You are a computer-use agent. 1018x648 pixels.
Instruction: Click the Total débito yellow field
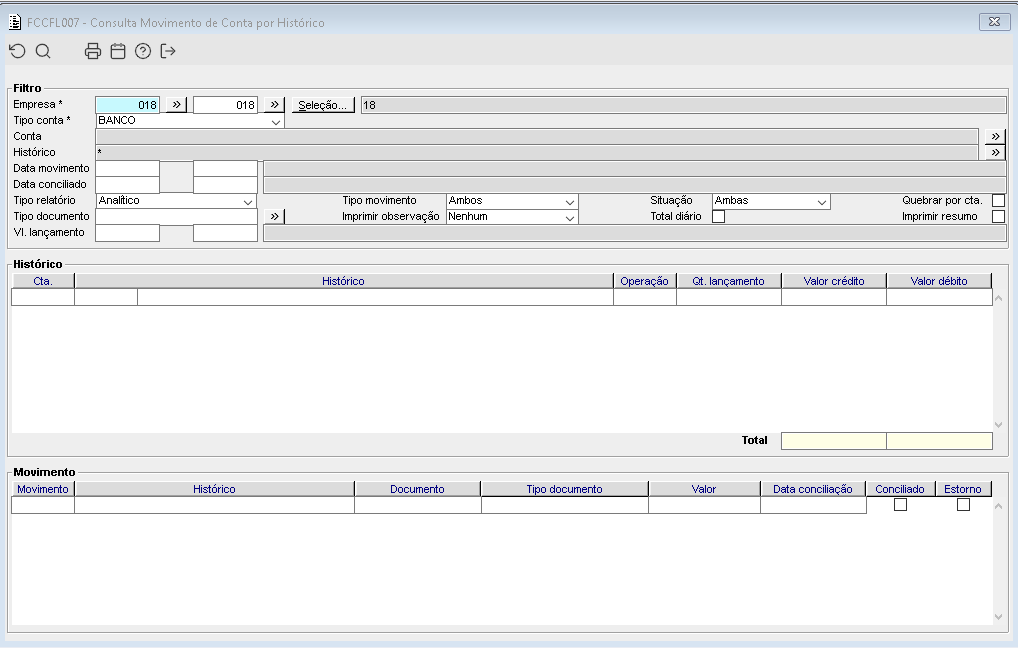tap(939, 441)
